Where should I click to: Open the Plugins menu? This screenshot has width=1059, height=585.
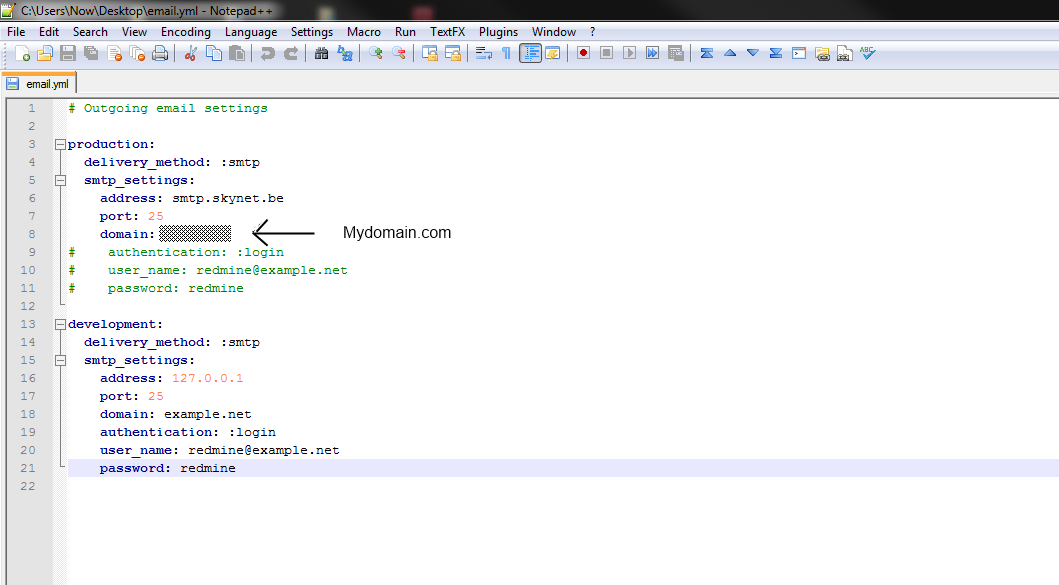[498, 31]
